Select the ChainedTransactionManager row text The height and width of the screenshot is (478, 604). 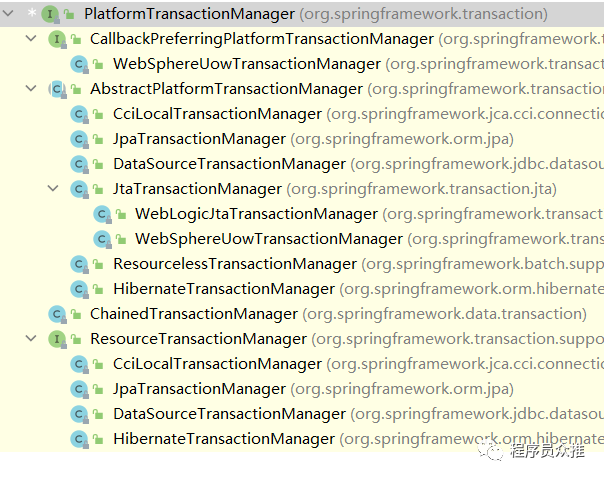tap(194, 314)
